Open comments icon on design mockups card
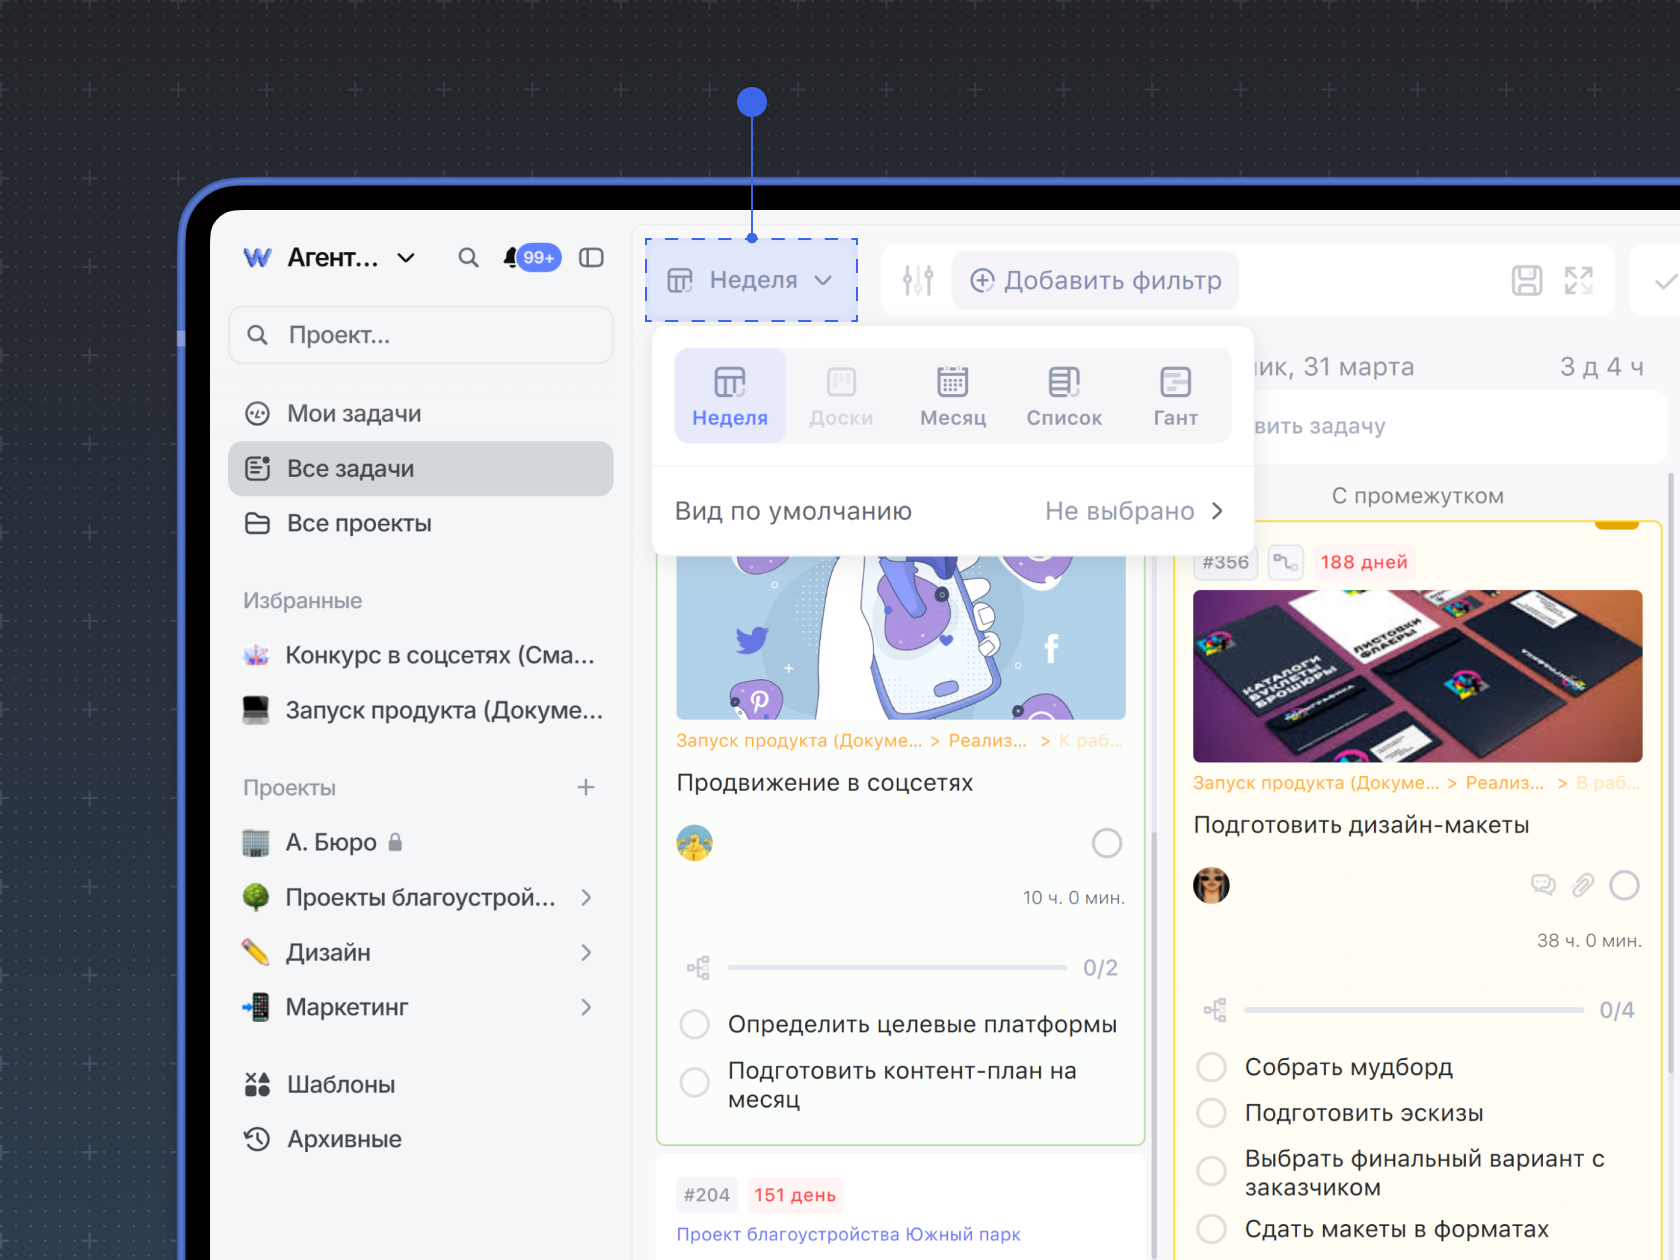The height and width of the screenshot is (1260, 1680). point(1543,885)
